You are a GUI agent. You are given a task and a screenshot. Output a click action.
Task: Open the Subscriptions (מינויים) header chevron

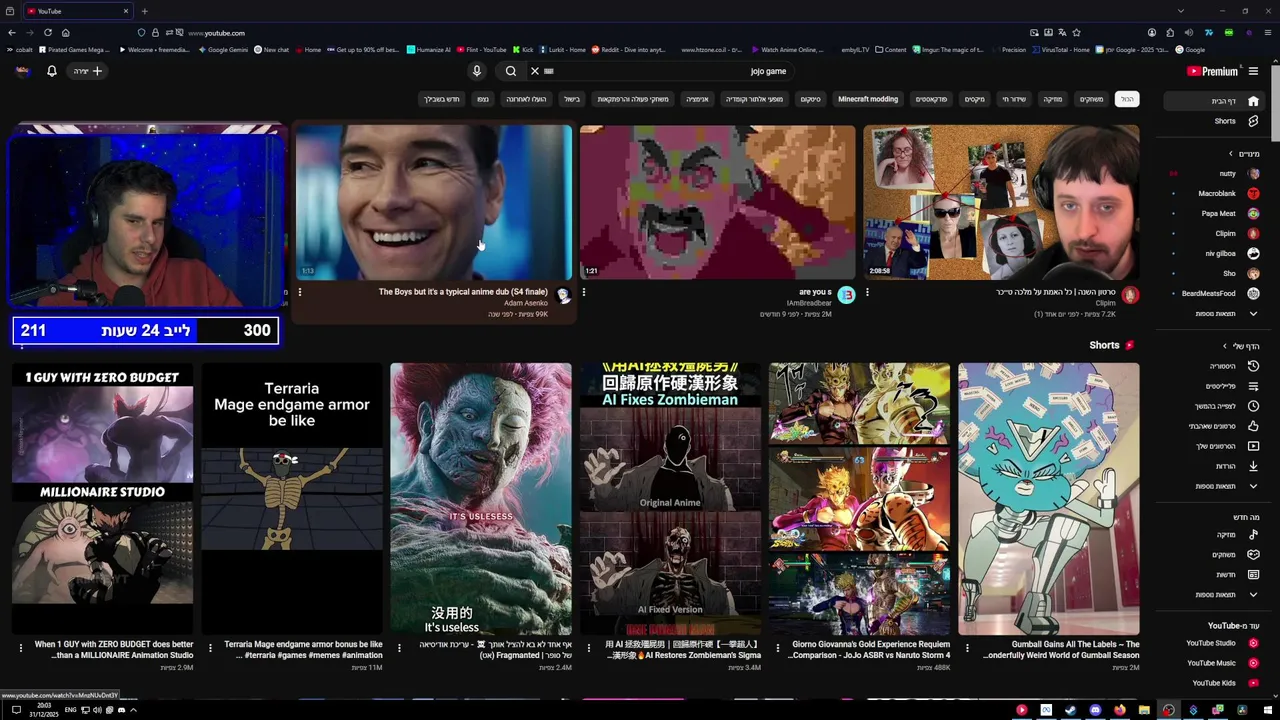pyautogui.click(x=1231, y=154)
